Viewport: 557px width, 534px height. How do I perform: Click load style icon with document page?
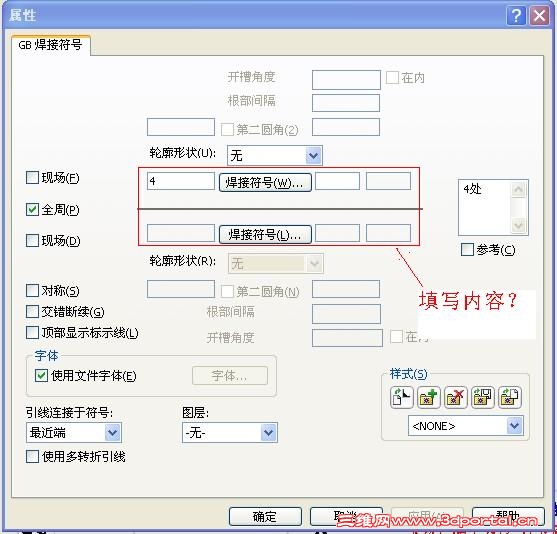pyautogui.click(x=510, y=397)
